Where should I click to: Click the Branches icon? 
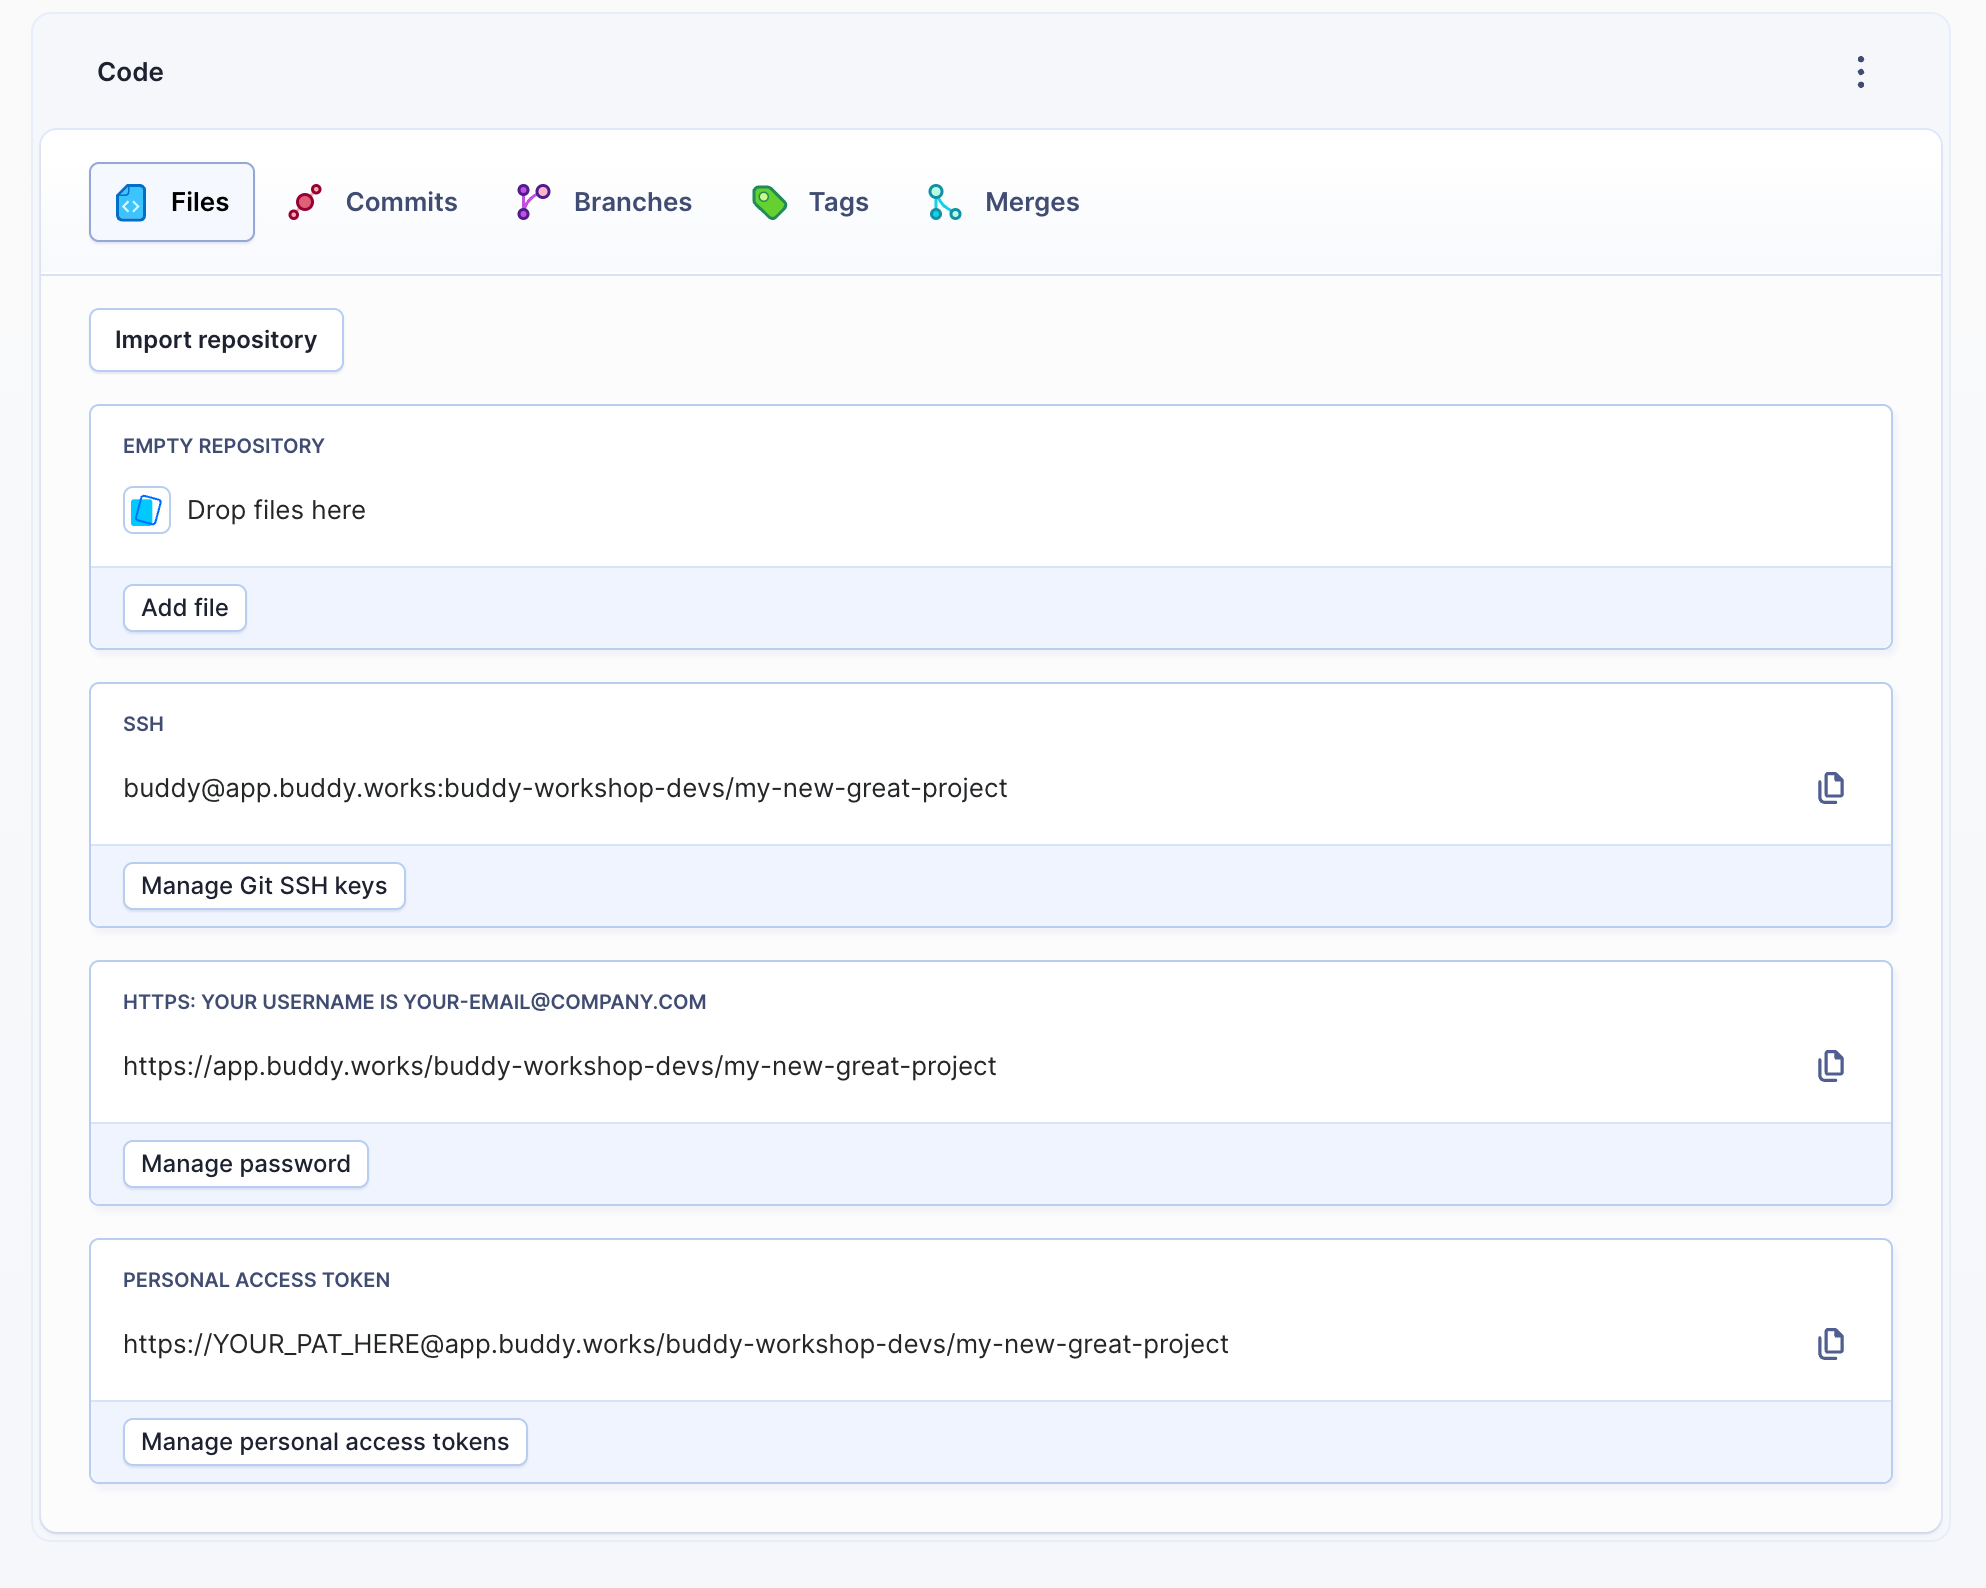tap(535, 201)
